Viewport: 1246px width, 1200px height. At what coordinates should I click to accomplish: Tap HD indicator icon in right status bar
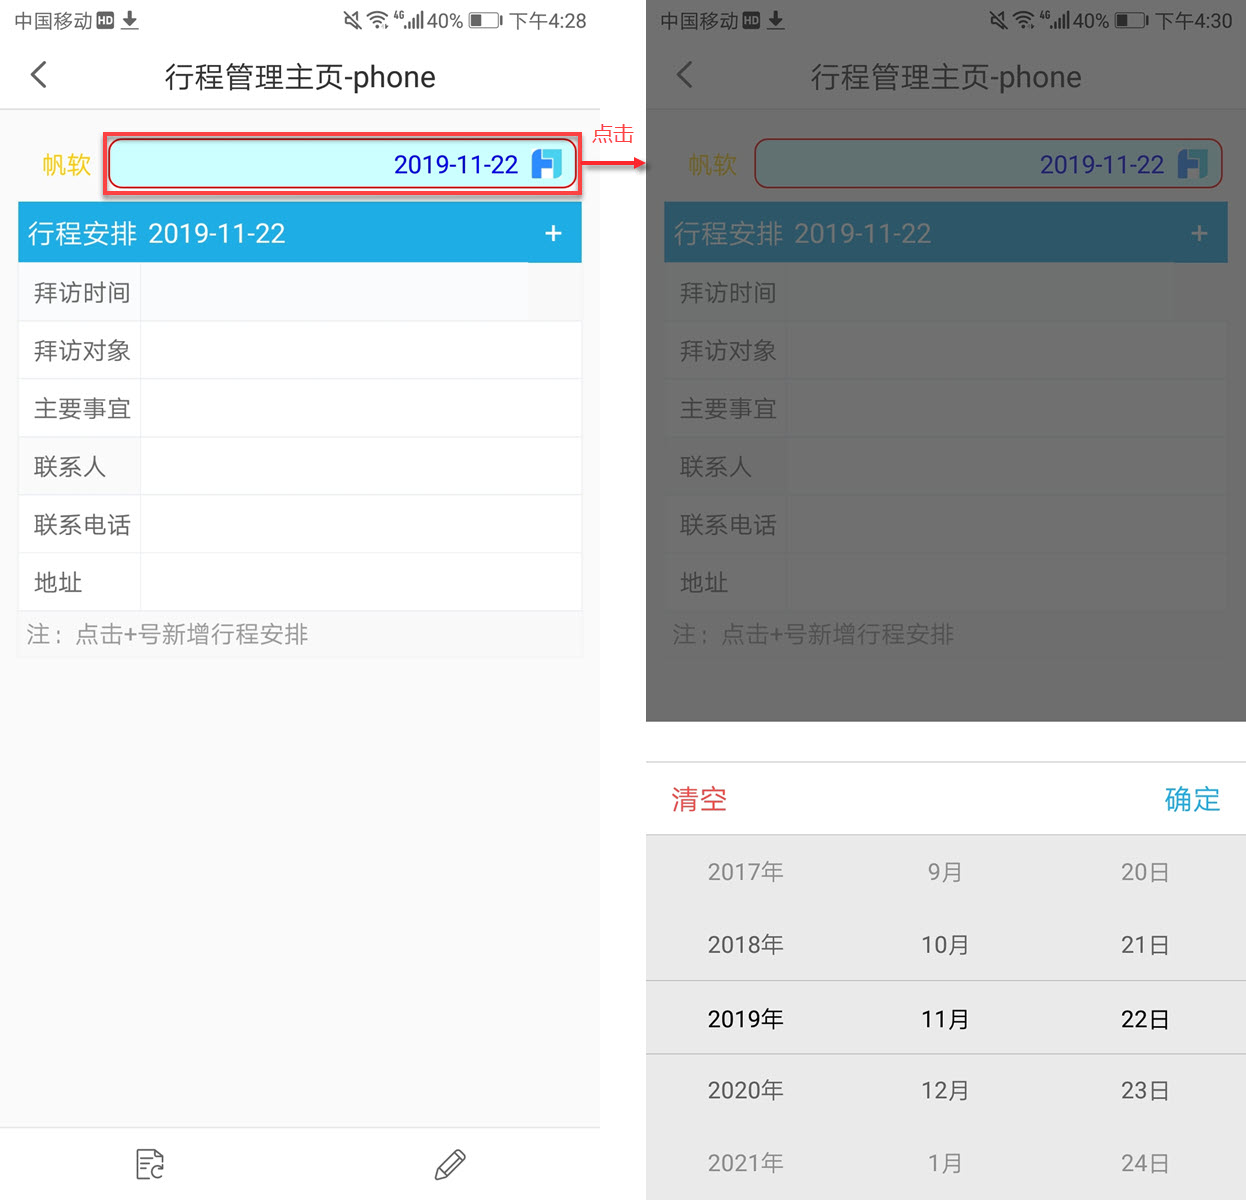751,20
